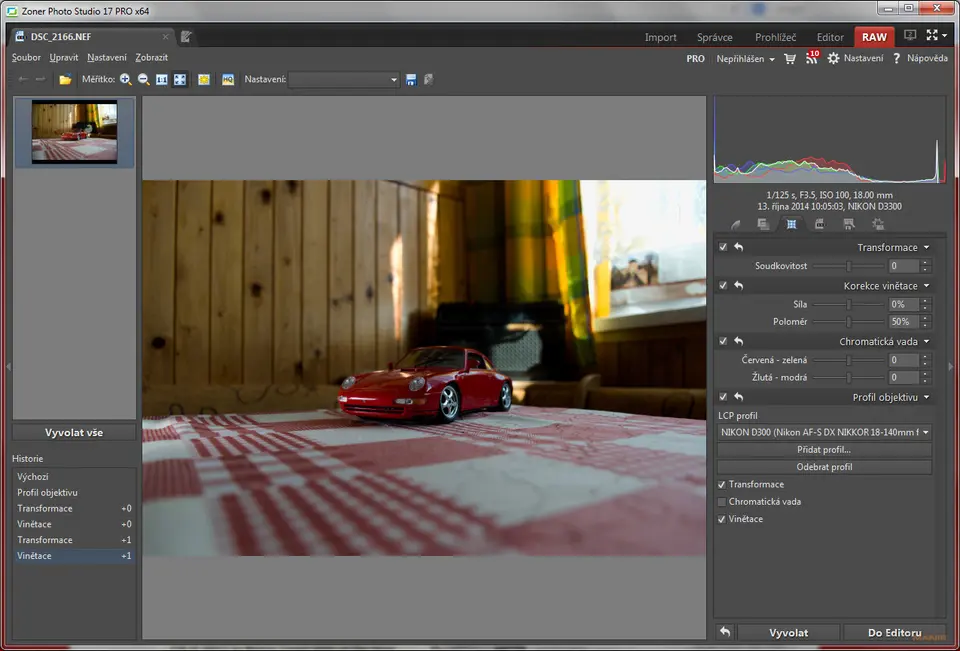Uncheck the Vinětace checkbox under LCP profil
The image size is (960, 651).
[723, 519]
